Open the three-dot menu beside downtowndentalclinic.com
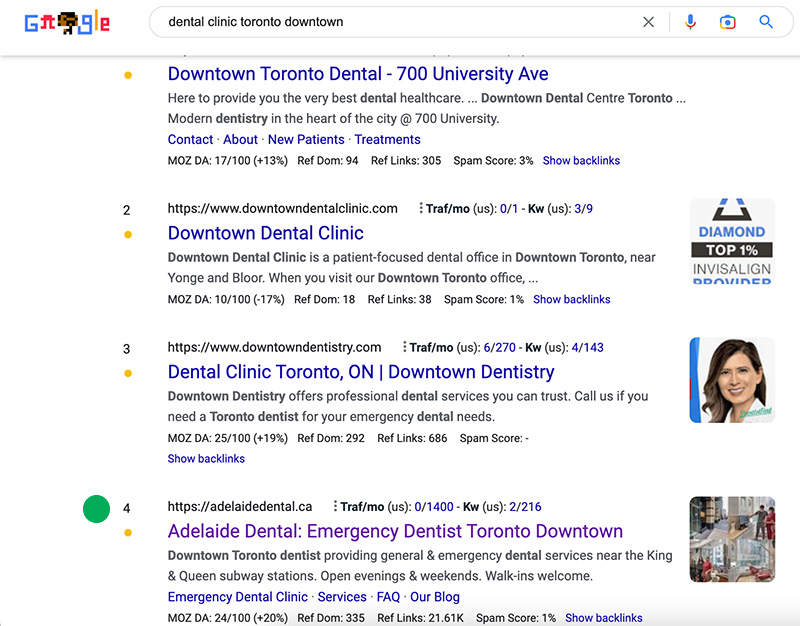This screenshot has width=800, height=626. pyautogui.click(x=420, y=208)
